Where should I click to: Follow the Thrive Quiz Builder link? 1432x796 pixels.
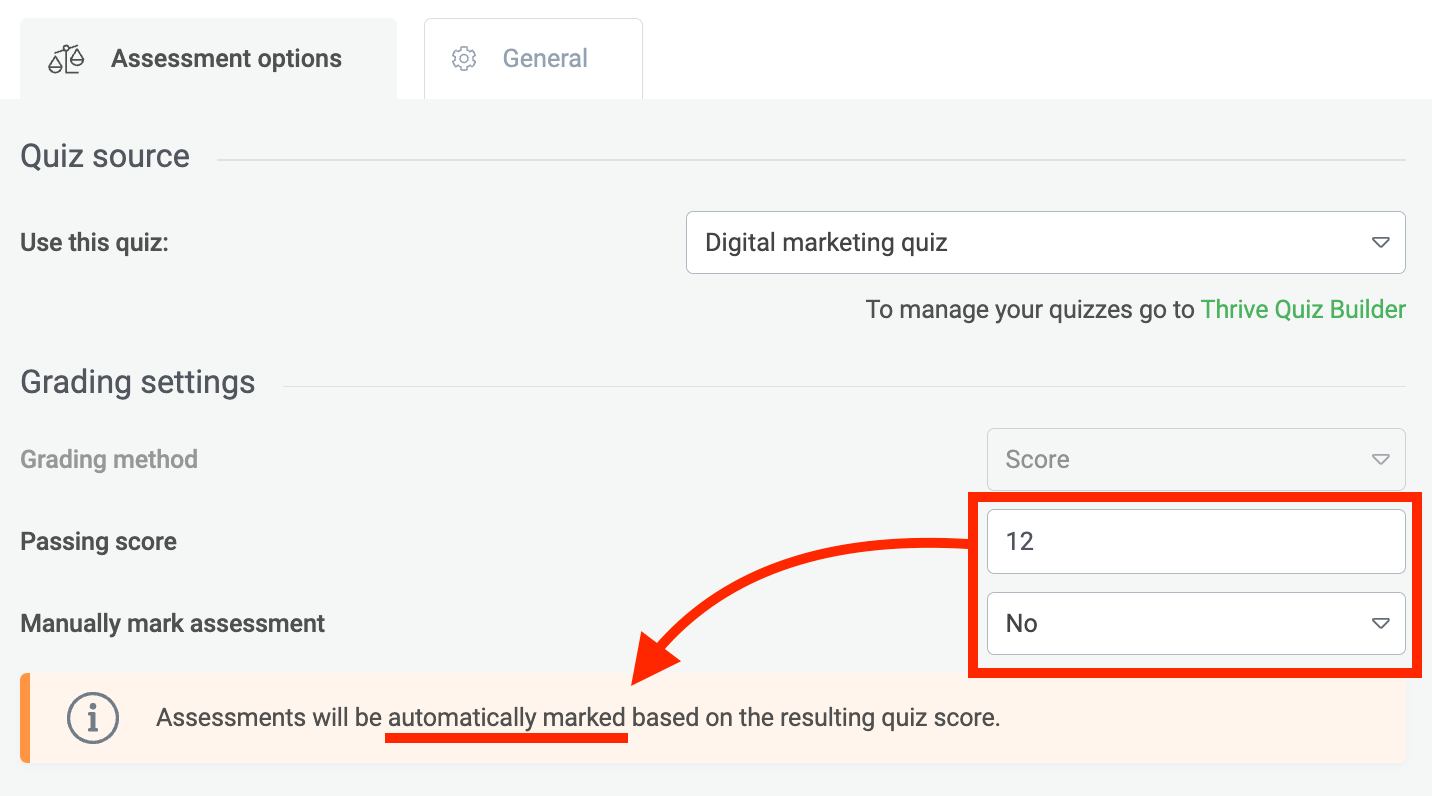1303,310
